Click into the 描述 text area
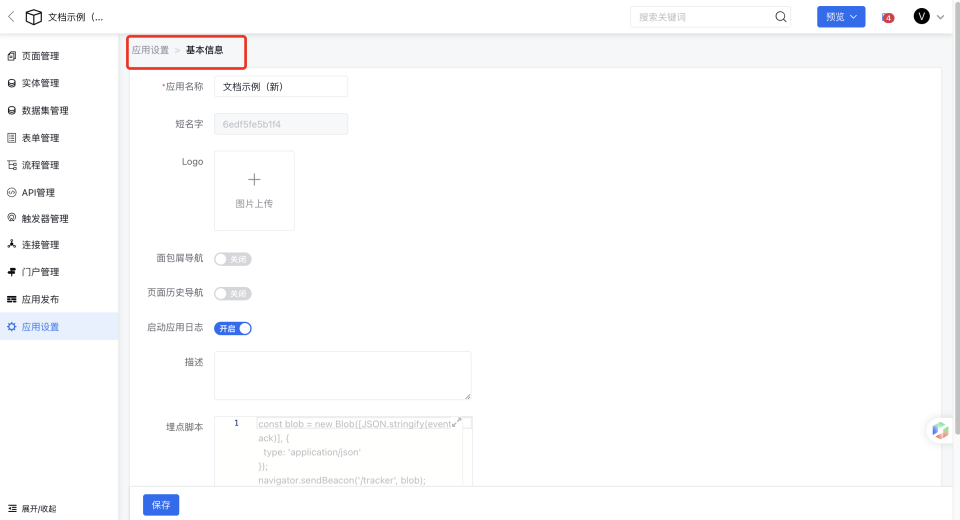Image resolution: width=960 pixels, height=520 pixels. click(x=342, y=375)
